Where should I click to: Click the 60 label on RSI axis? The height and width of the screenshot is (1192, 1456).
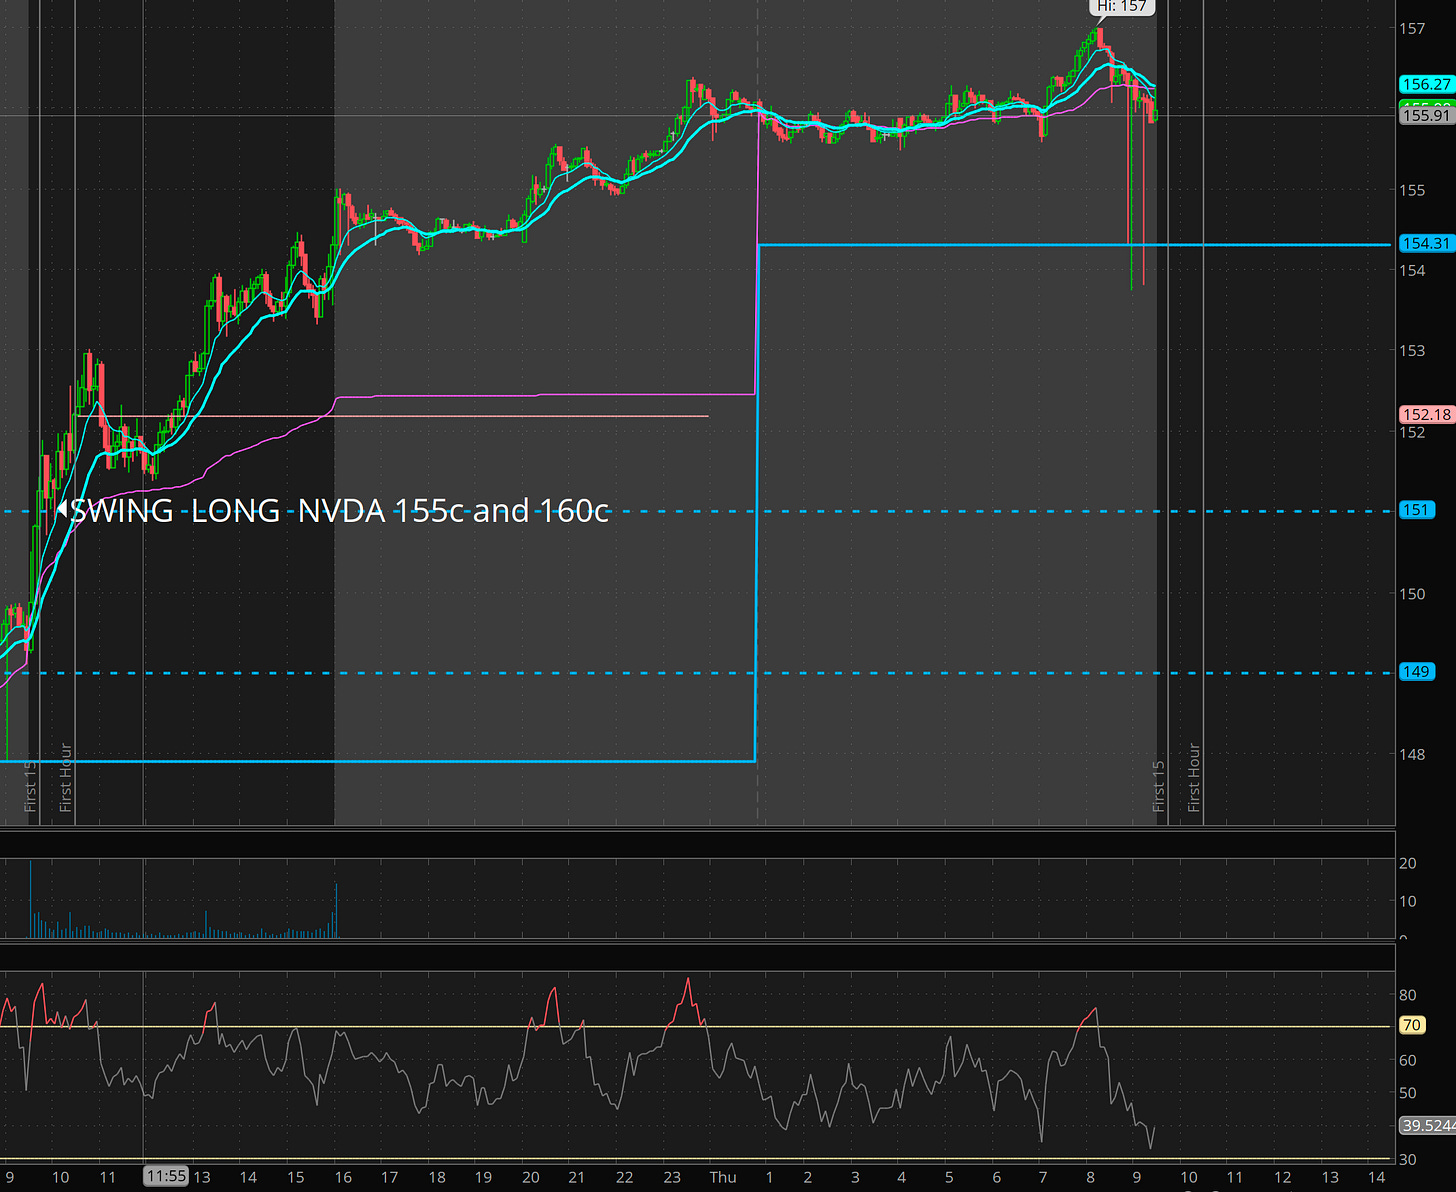click(1408, 1060)
